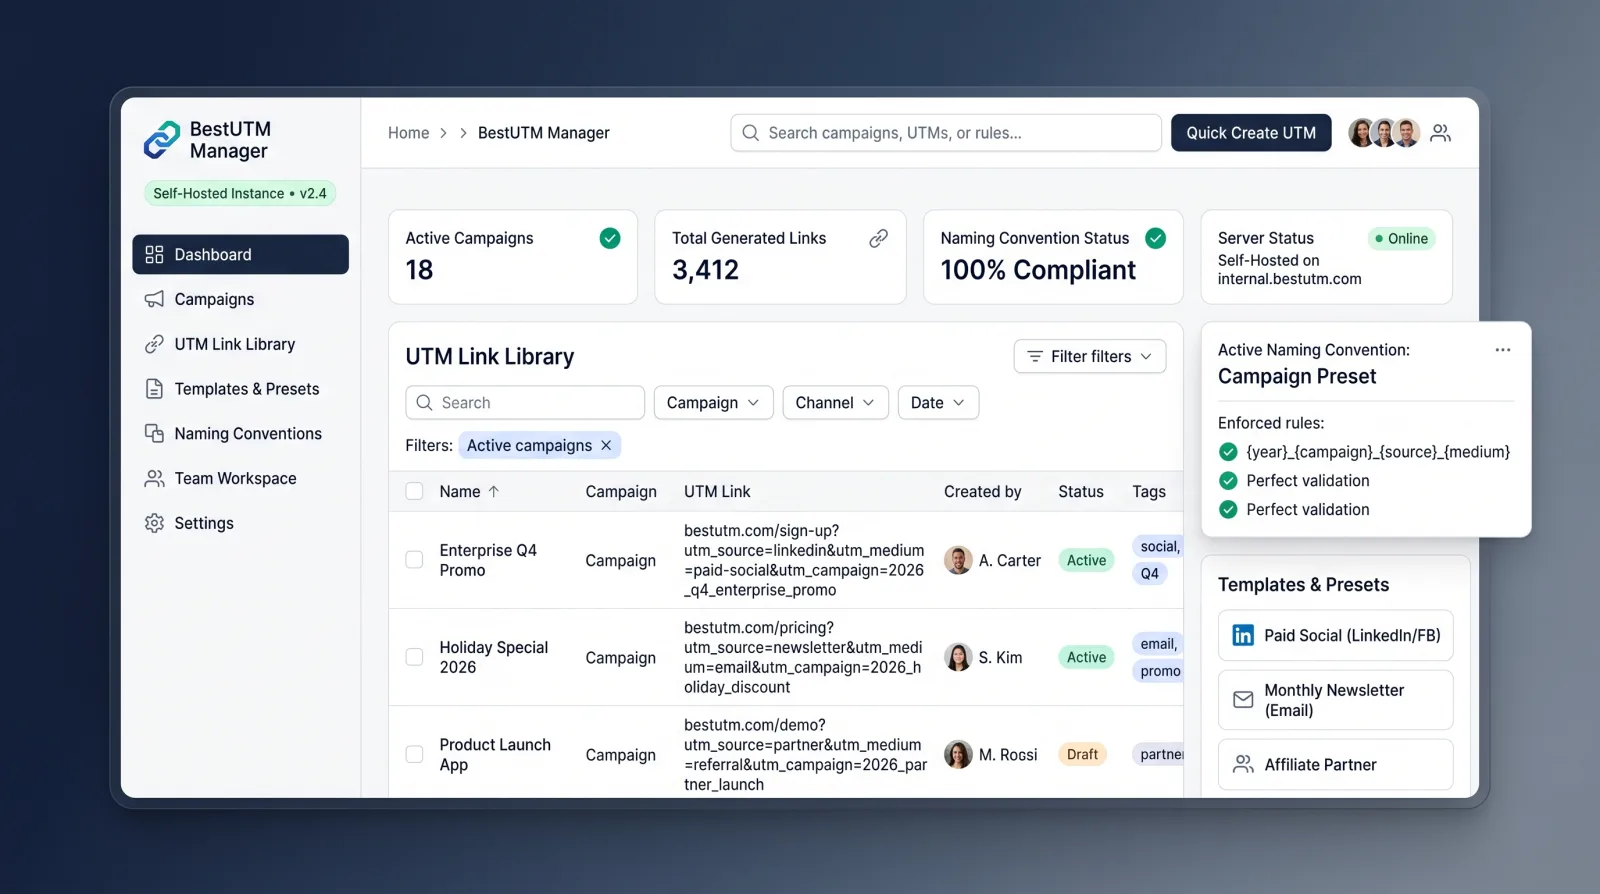
Task: Toggle the select-all checkbox in table header
Action: point(414,492)
